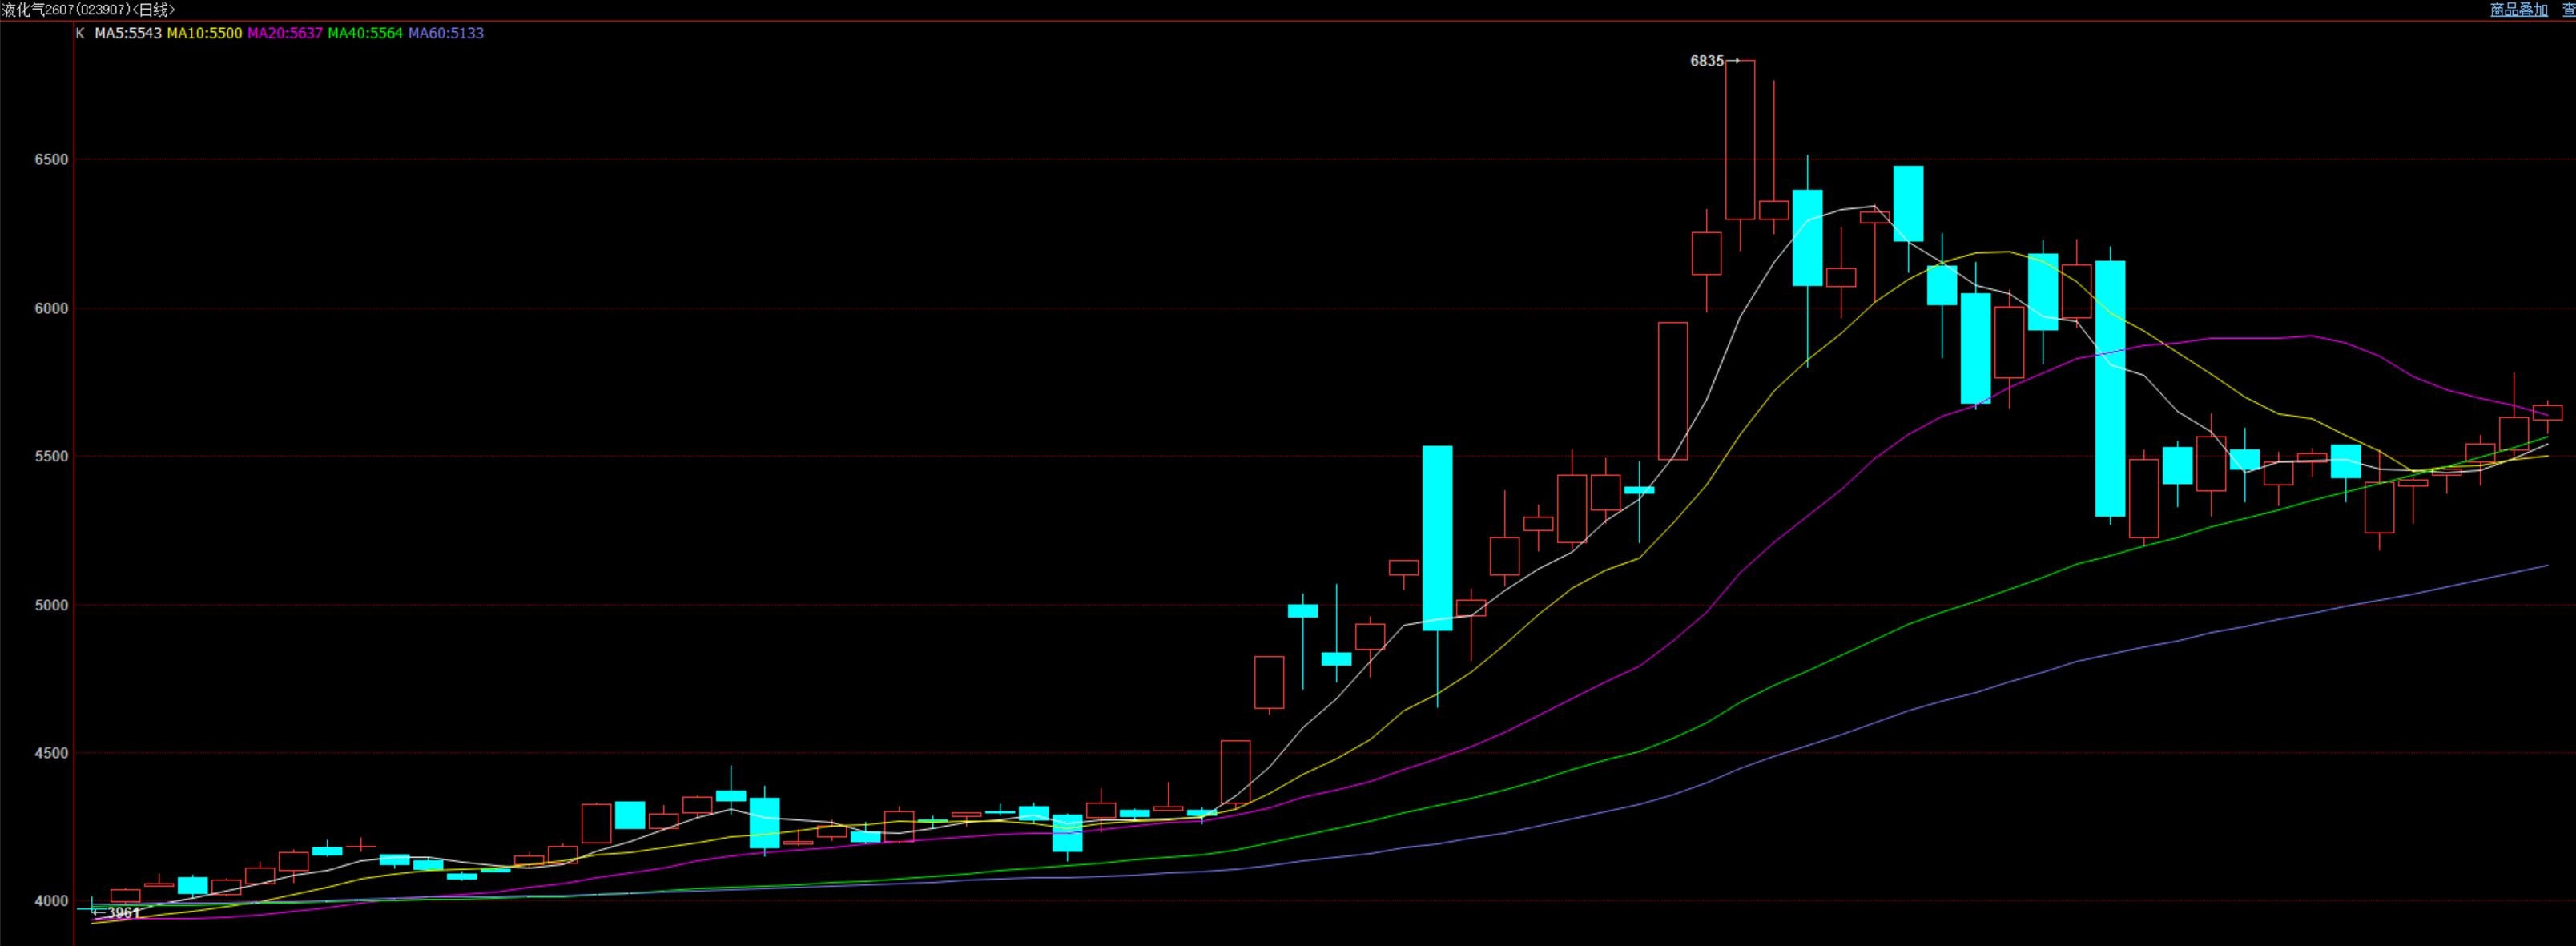The image size is (2576, 946).
Task: Click the 6500 price axis label
Action: click(x=52, y=160)
